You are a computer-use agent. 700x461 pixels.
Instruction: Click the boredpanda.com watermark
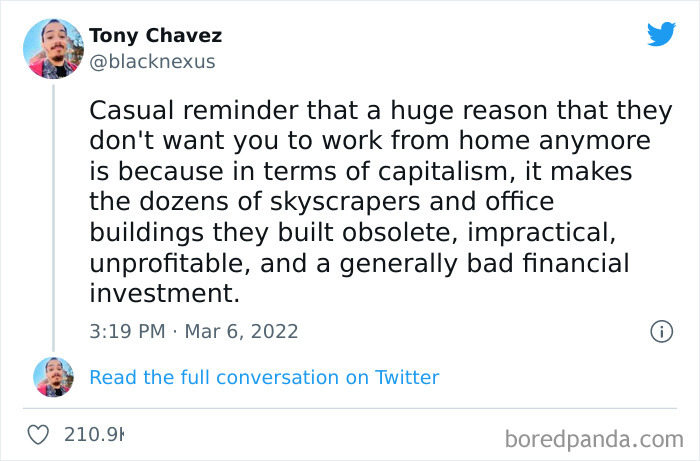[x=594, y=439]
